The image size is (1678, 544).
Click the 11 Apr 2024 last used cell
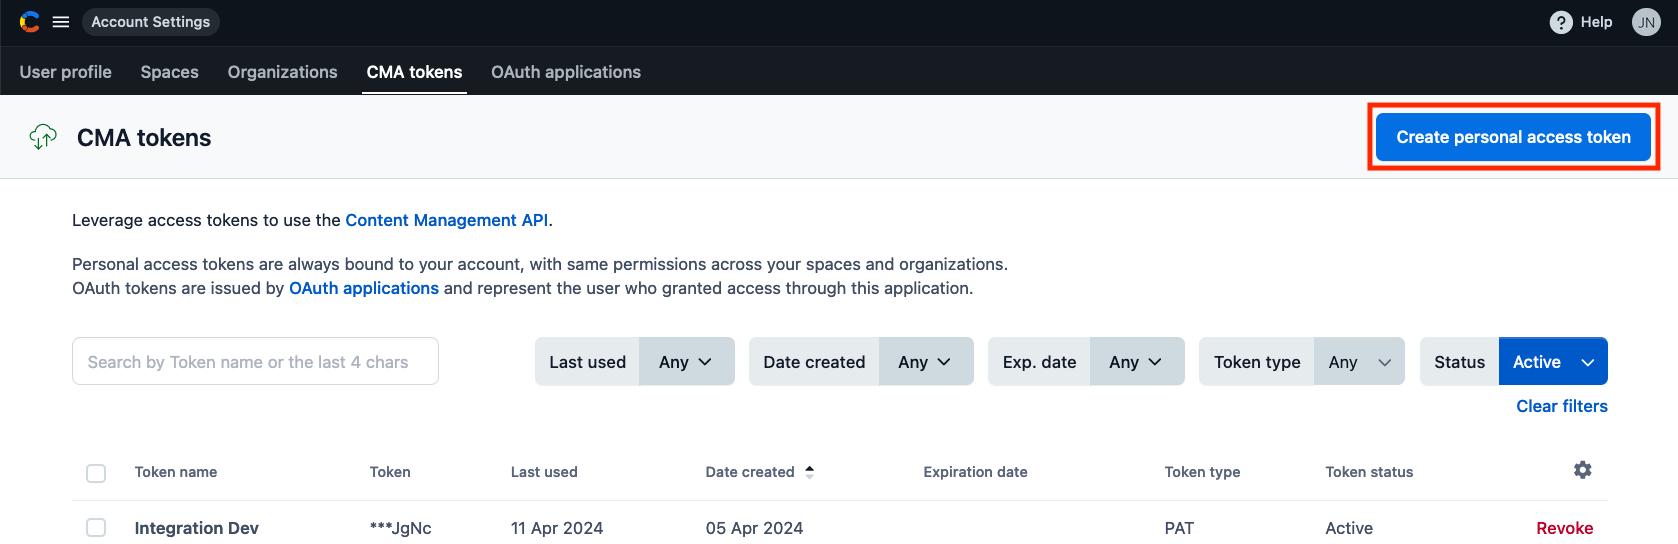[x=557, y=528]
